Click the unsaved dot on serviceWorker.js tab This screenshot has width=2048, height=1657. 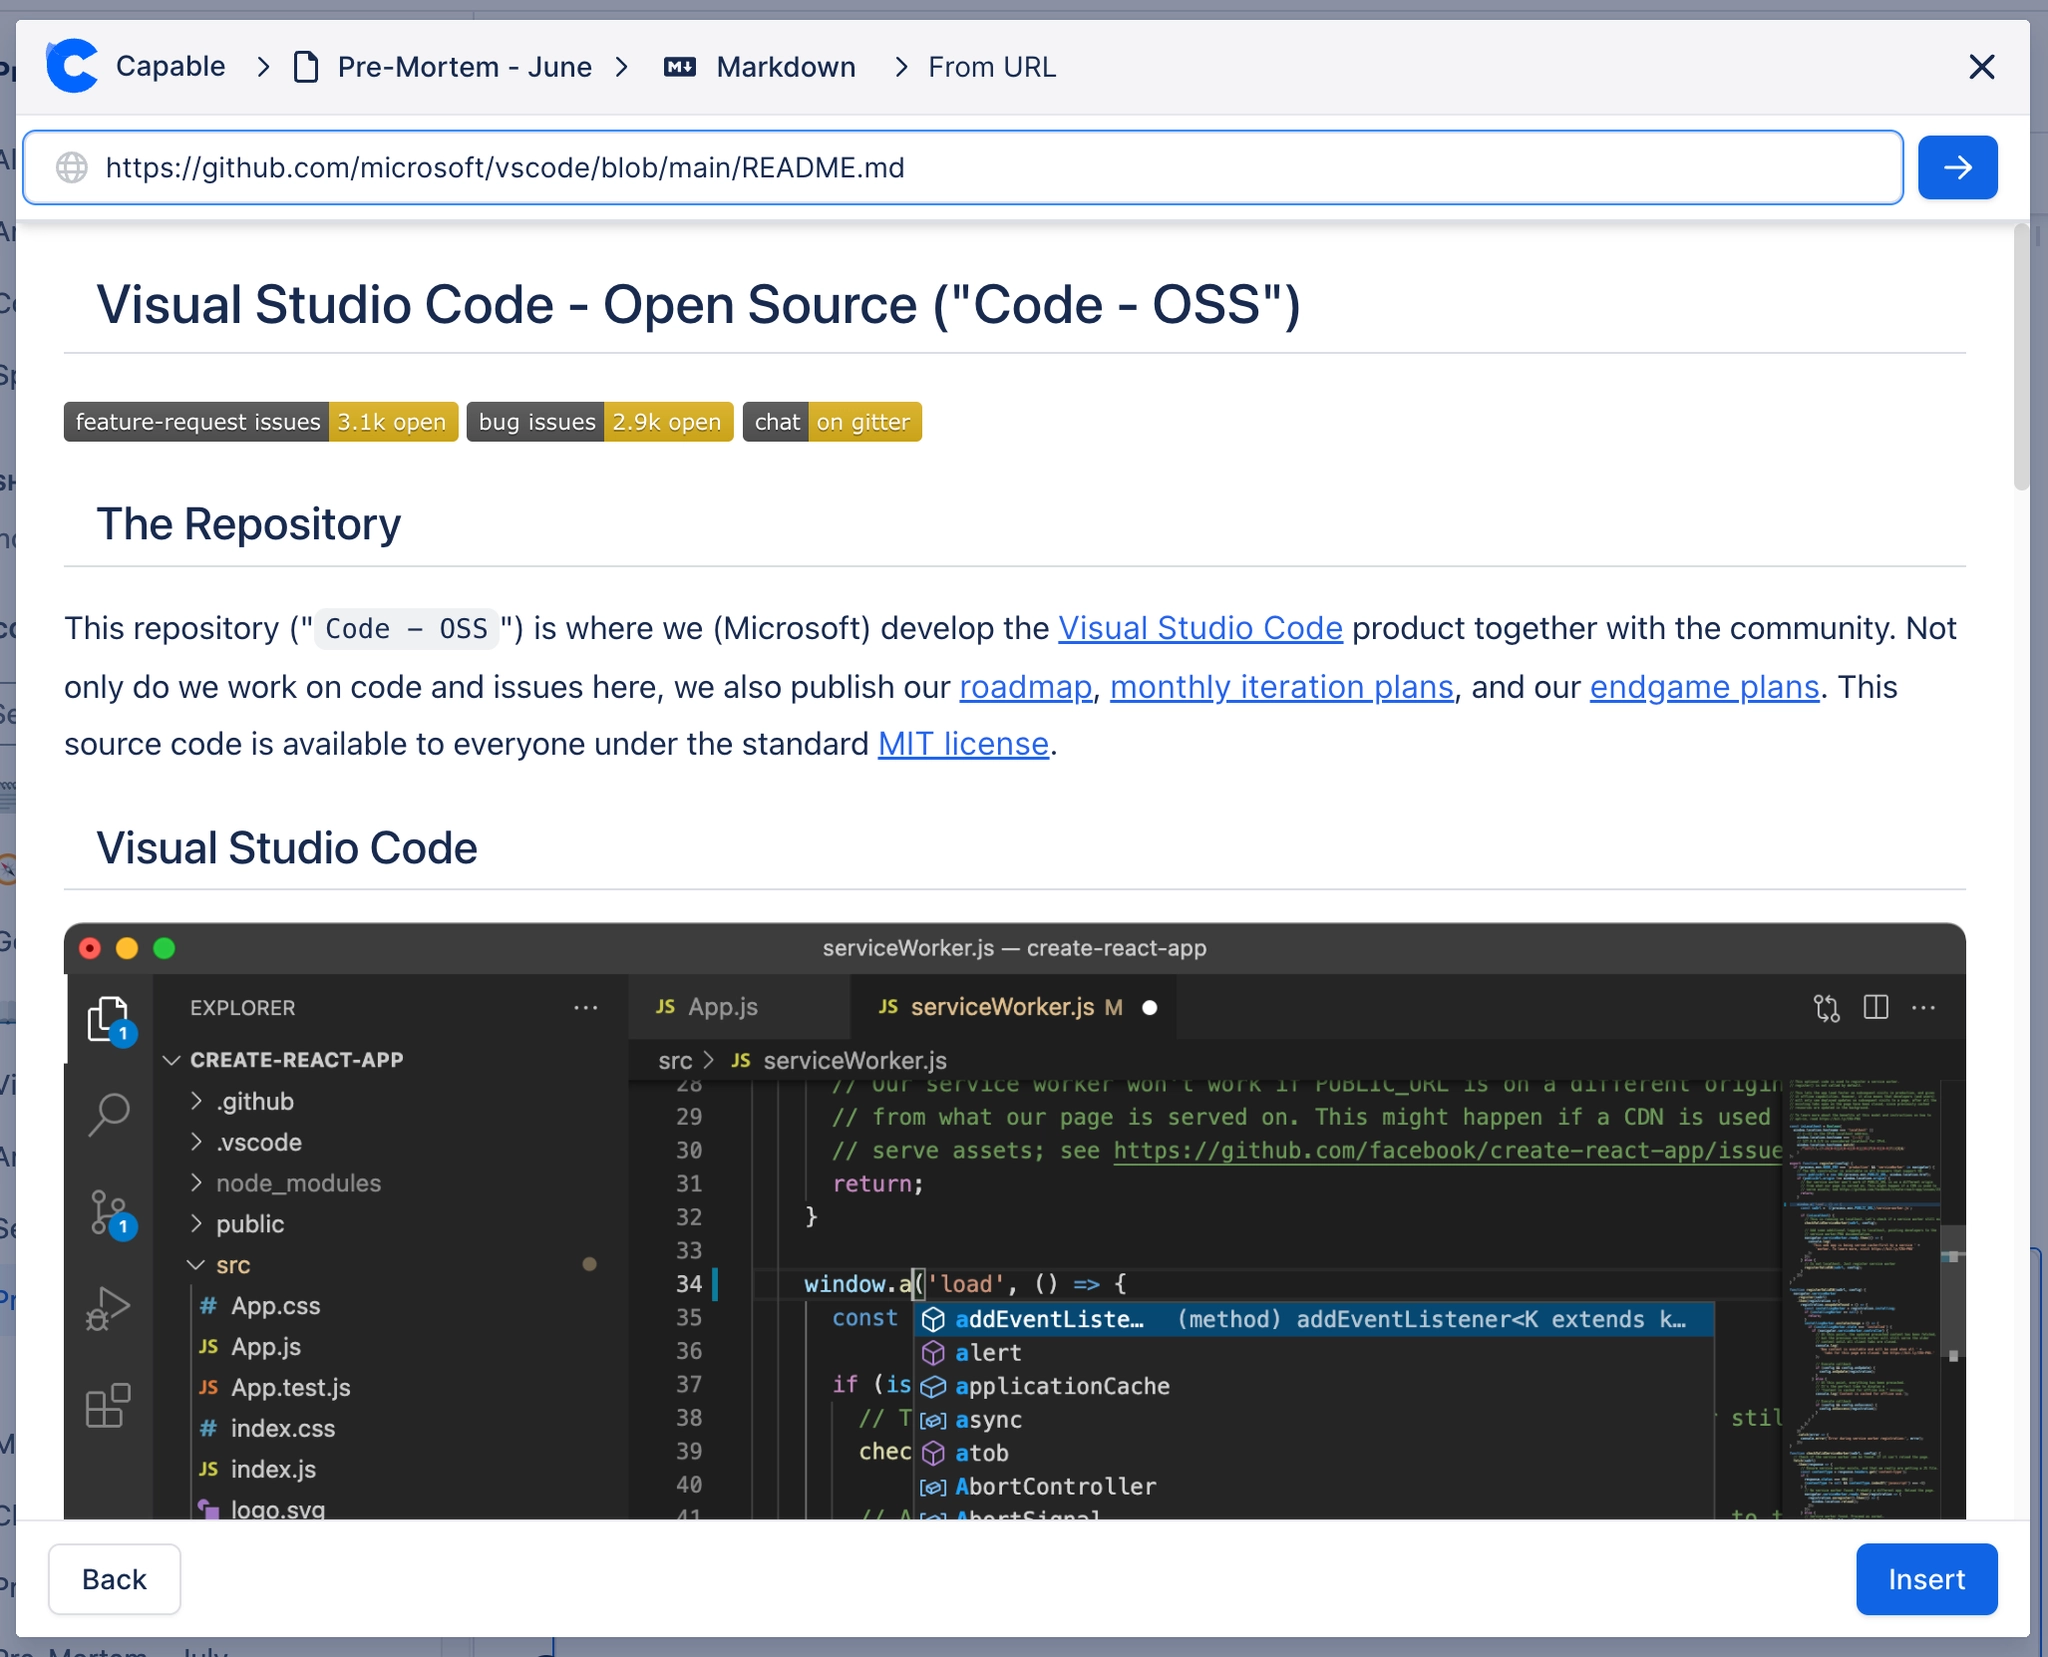(x=1150, y=1008)
